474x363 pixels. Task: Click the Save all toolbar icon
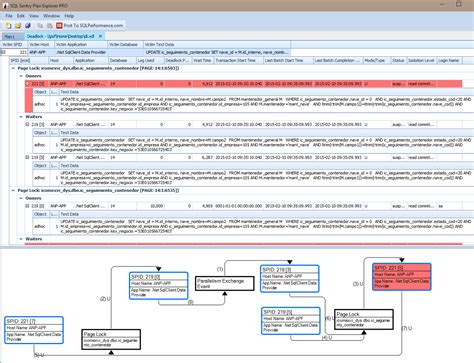pyautogui.click(x=28, y=25)
